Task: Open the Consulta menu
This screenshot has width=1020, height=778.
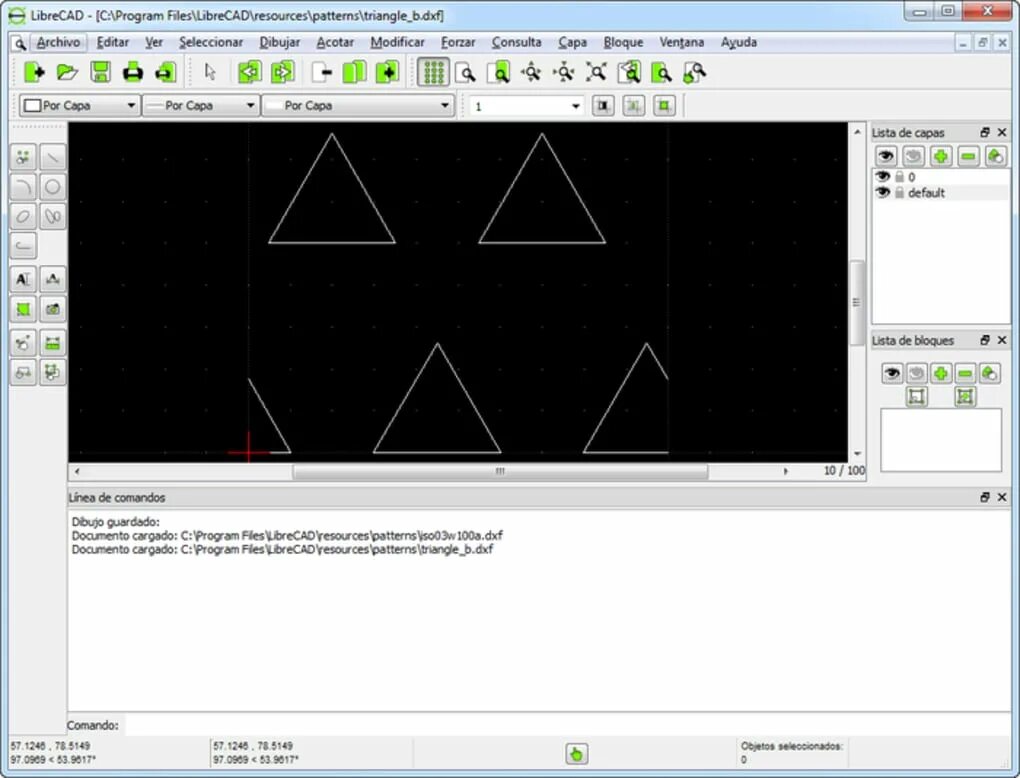Action: click(517, 42)
